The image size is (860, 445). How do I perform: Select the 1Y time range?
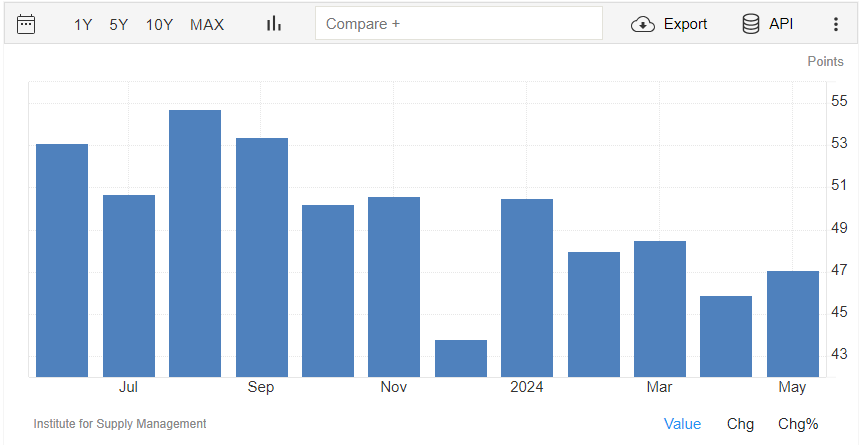pyautogui.click(x=83, y=25)
